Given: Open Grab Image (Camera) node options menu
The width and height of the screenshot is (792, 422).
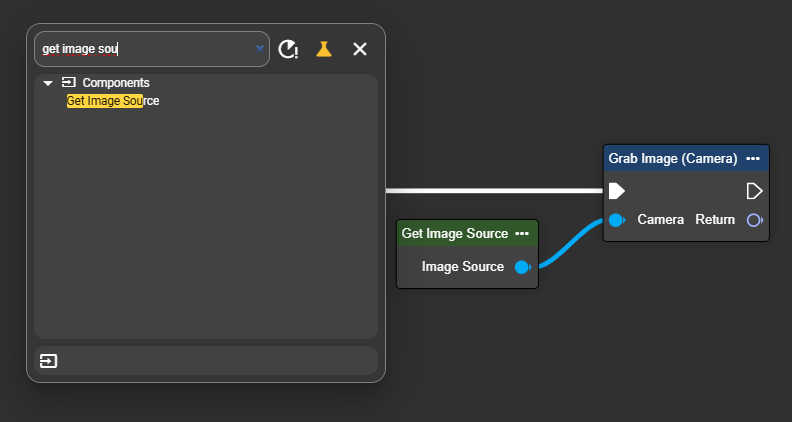Looking at the screenshot, I should click(753, 159).
